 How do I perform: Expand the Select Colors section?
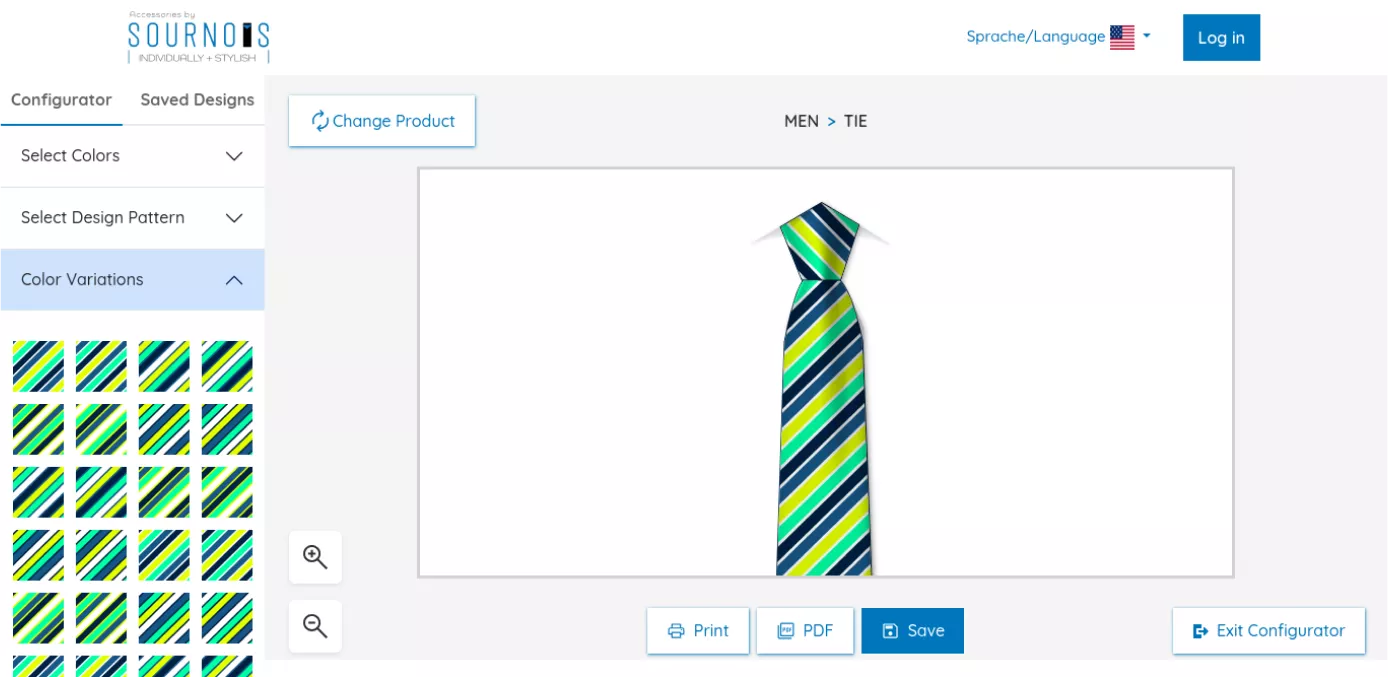point(132,156)
